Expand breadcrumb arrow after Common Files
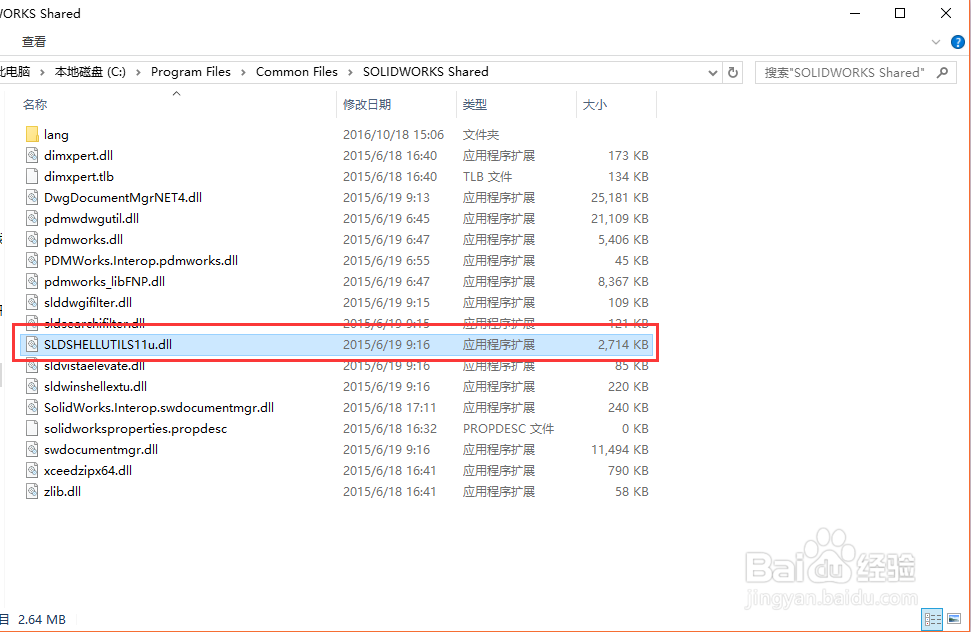This screenshot has width=971, height=632. click(x=350, y=72)
